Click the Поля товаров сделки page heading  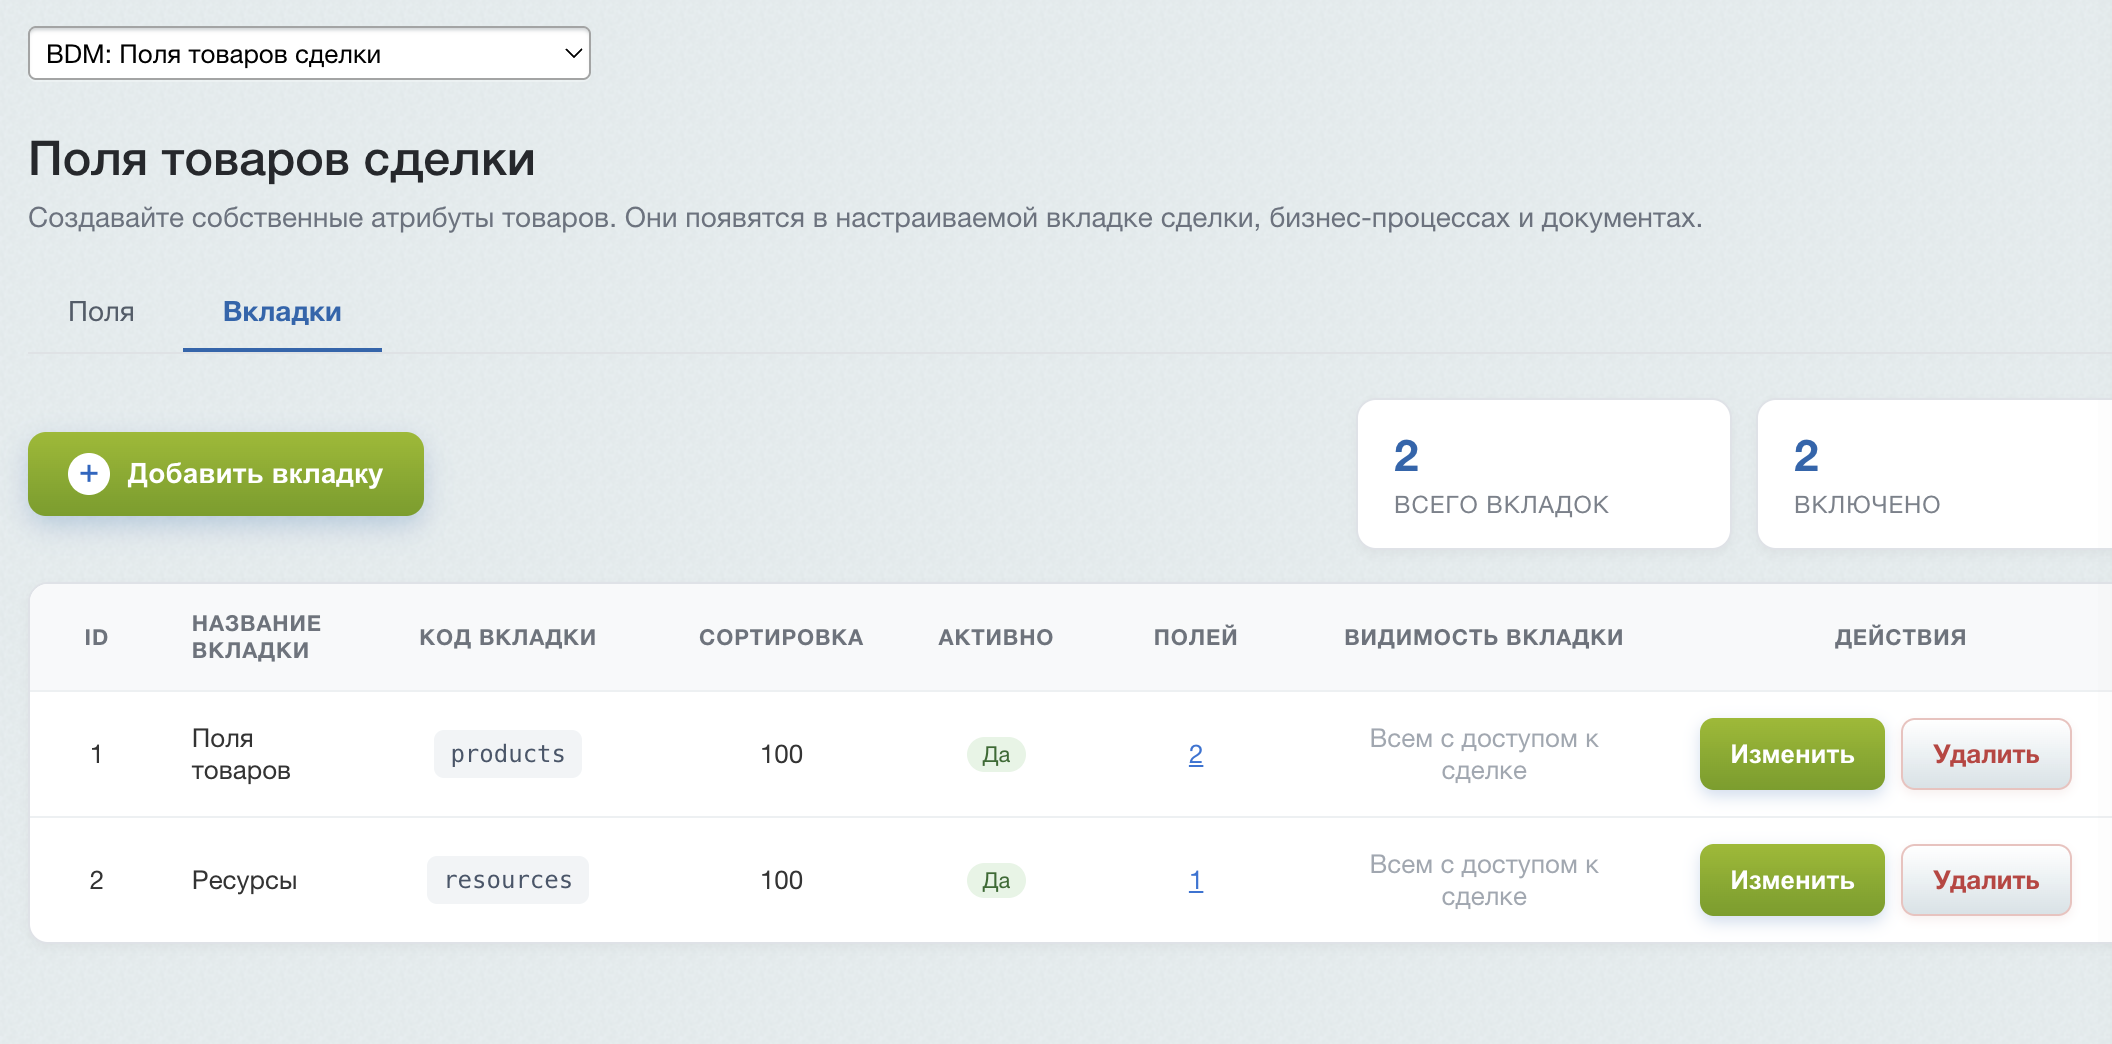tap(282, 159)
